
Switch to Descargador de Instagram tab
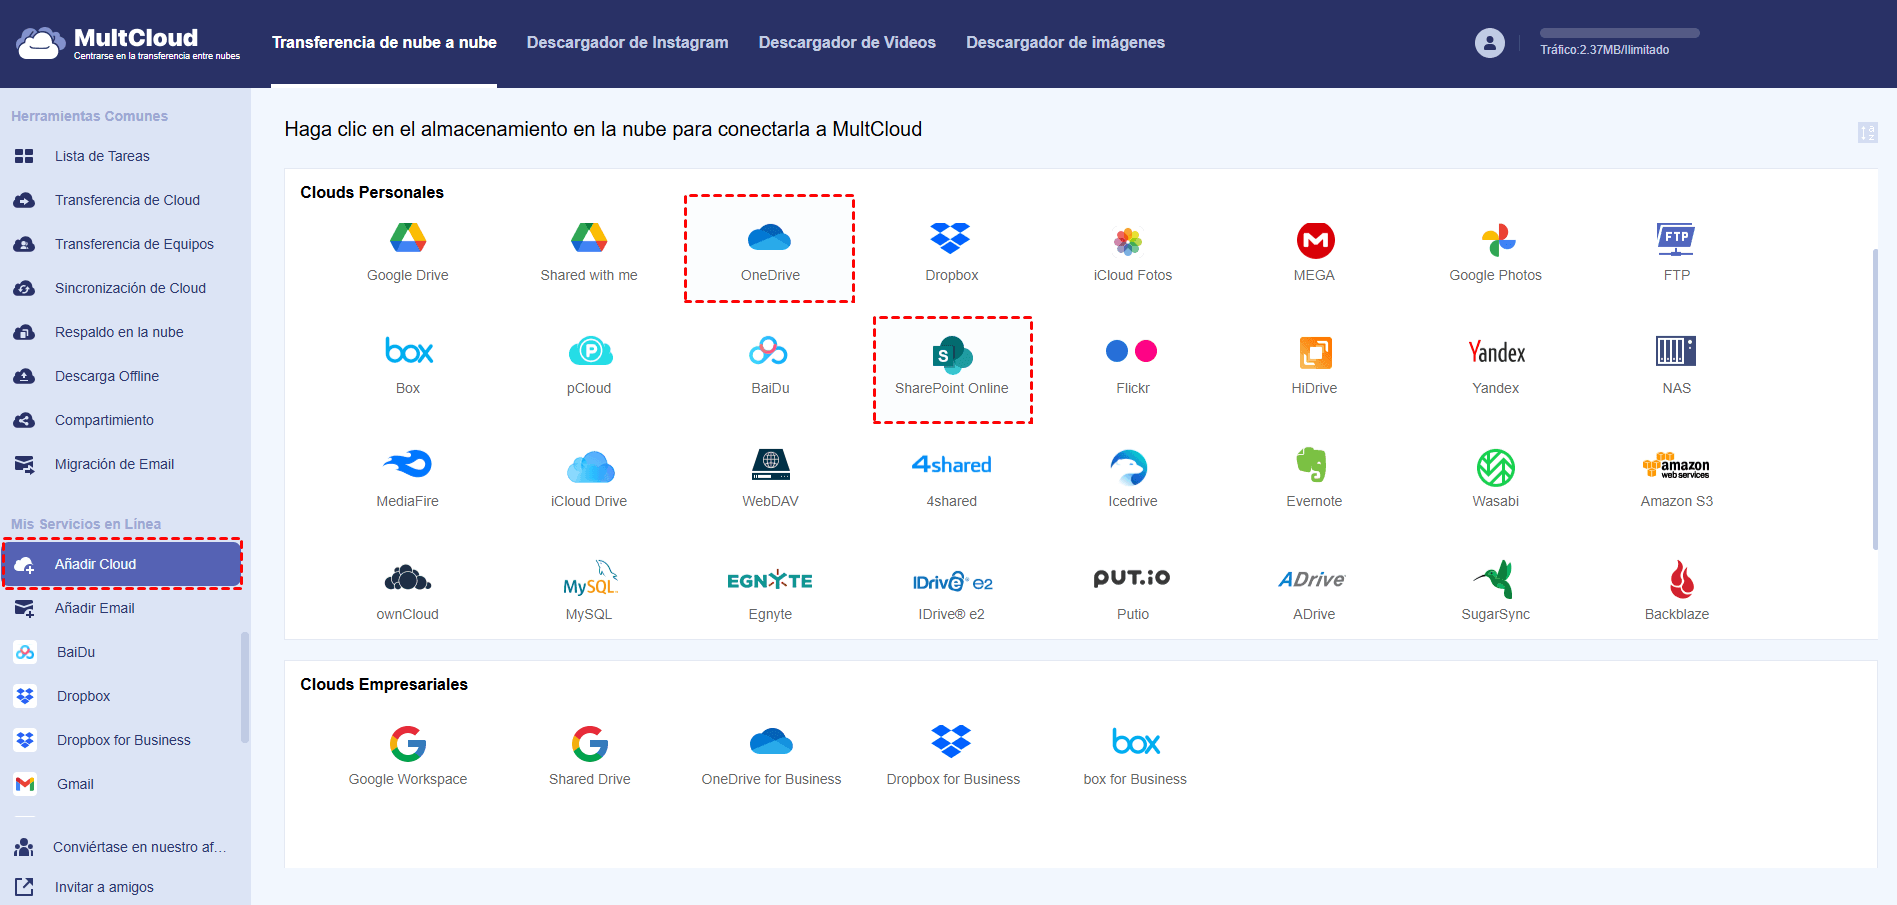(x=627, y=42)
